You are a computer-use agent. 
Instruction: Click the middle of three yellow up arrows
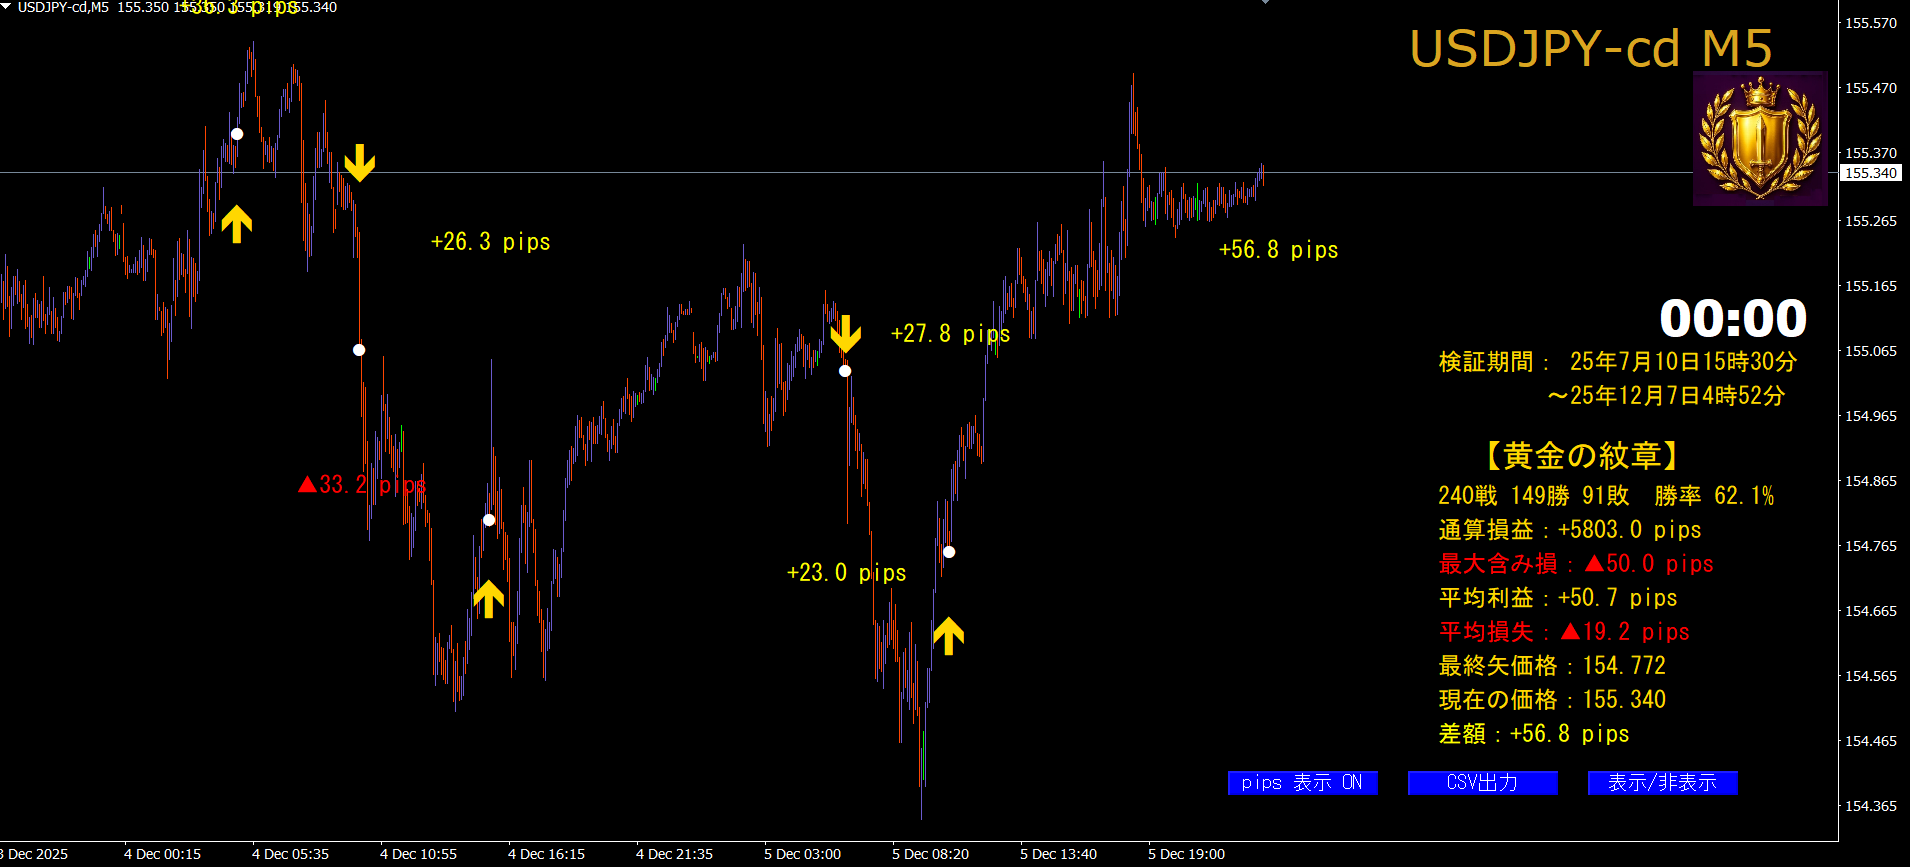(x=488, y=599)
